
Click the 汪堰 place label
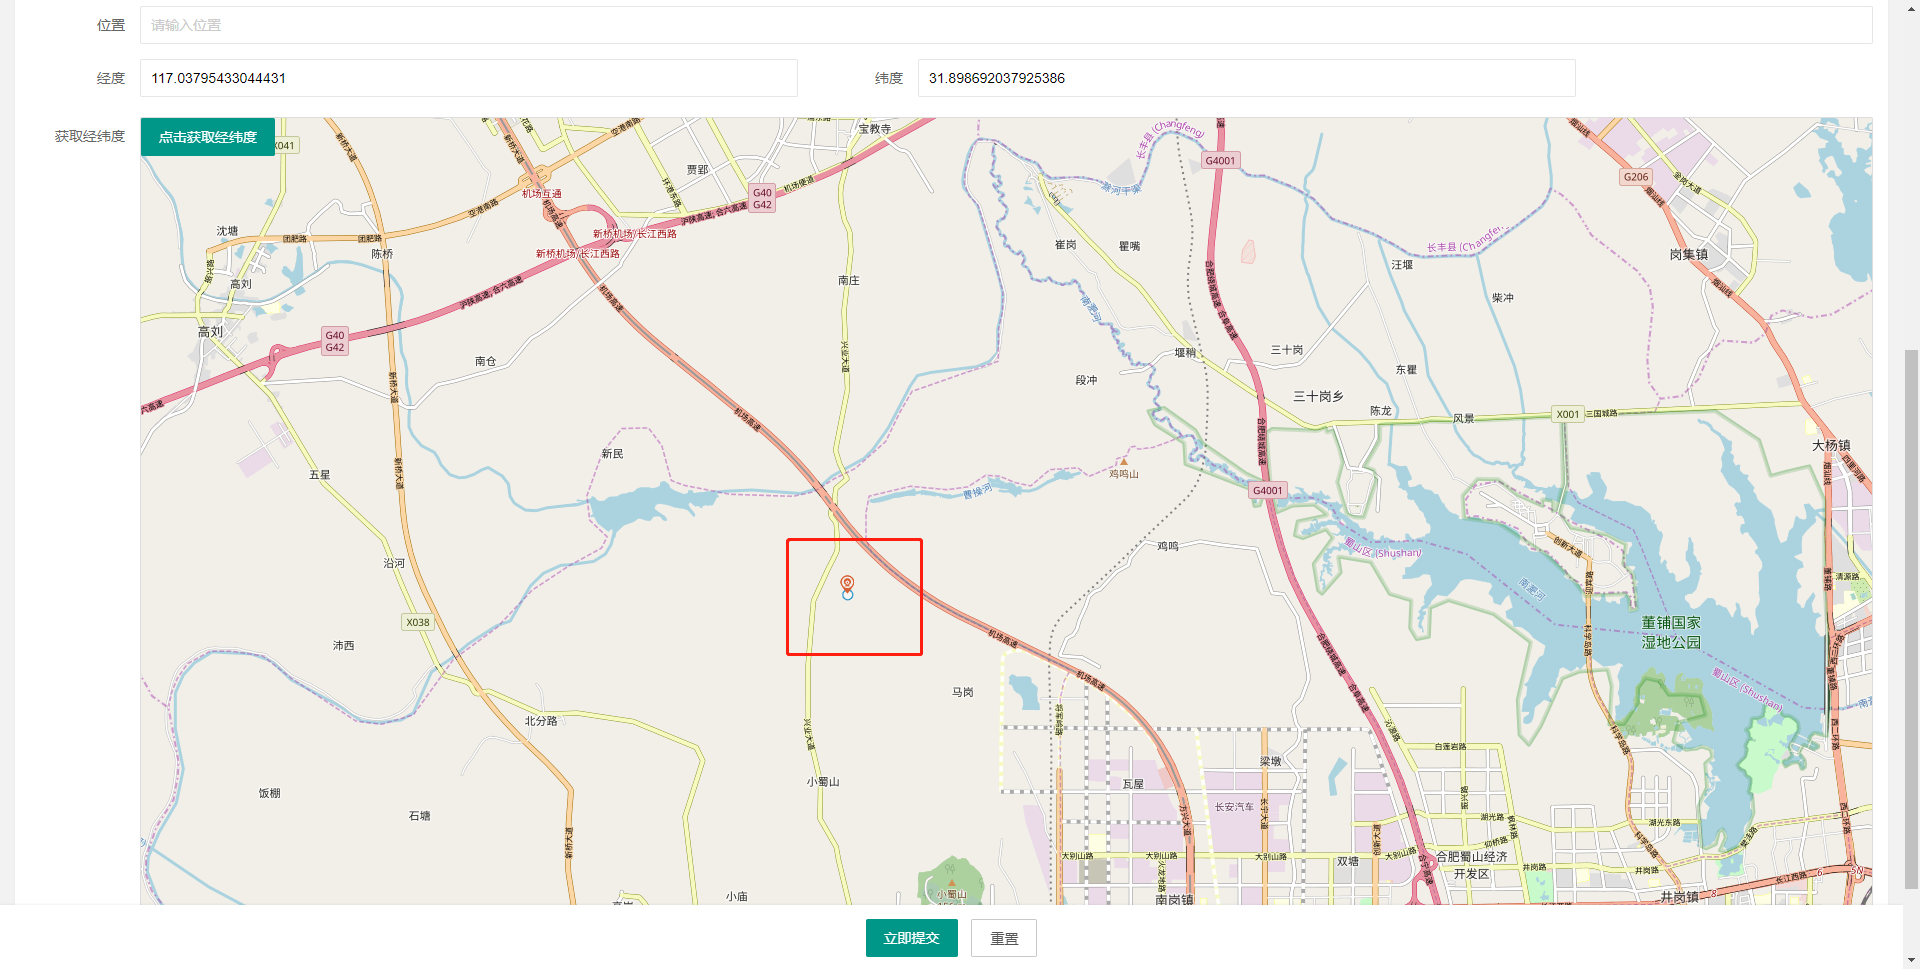pos(1402,265)
